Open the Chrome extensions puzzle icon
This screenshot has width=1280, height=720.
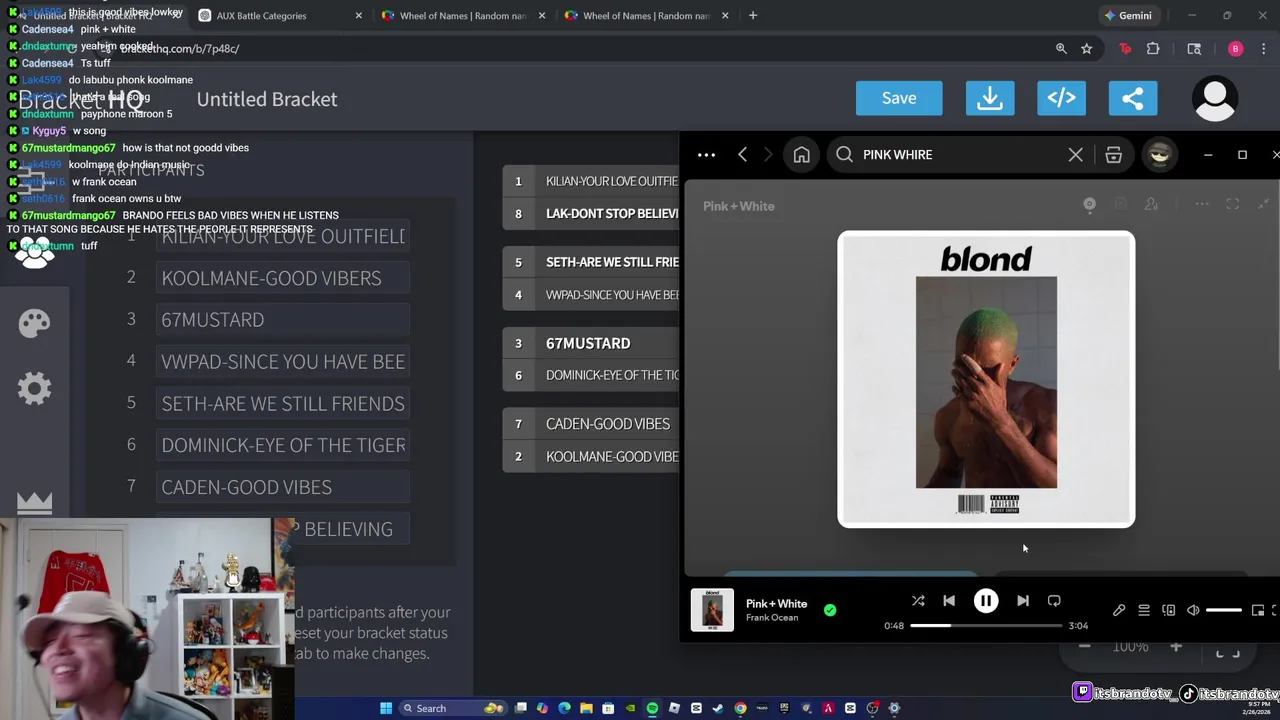1153,49
